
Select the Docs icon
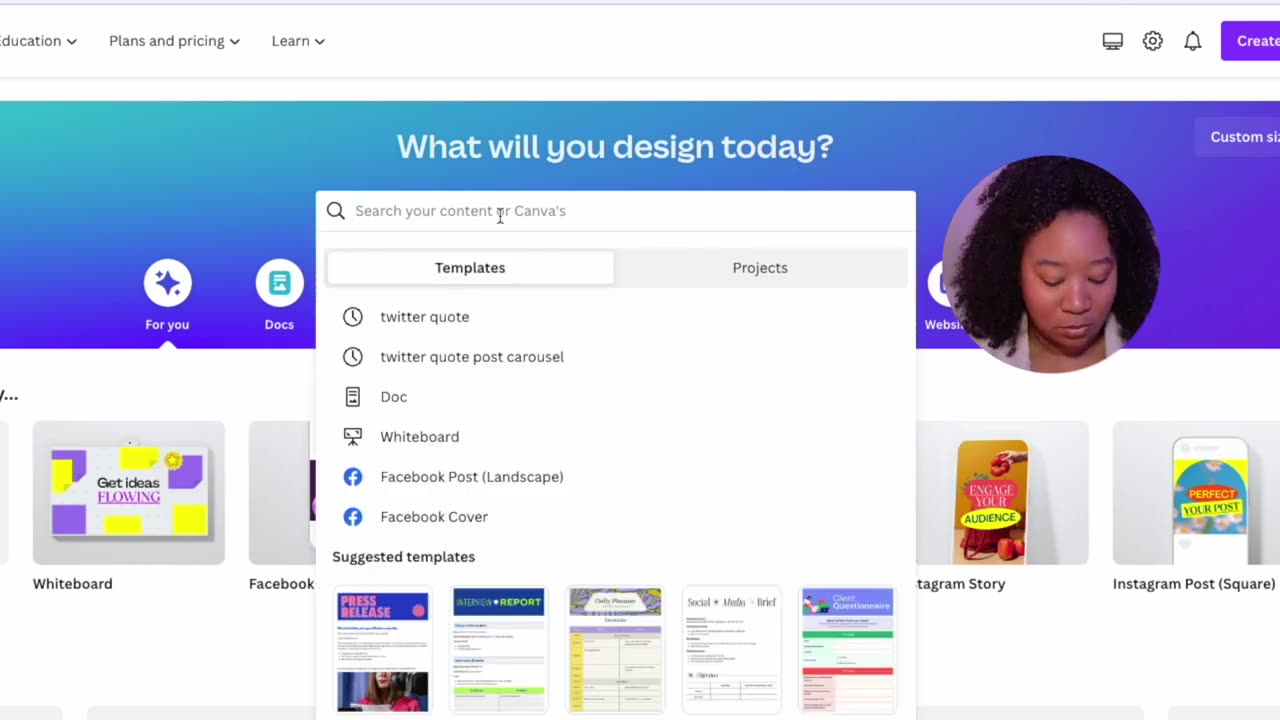[x=279, y=283]
